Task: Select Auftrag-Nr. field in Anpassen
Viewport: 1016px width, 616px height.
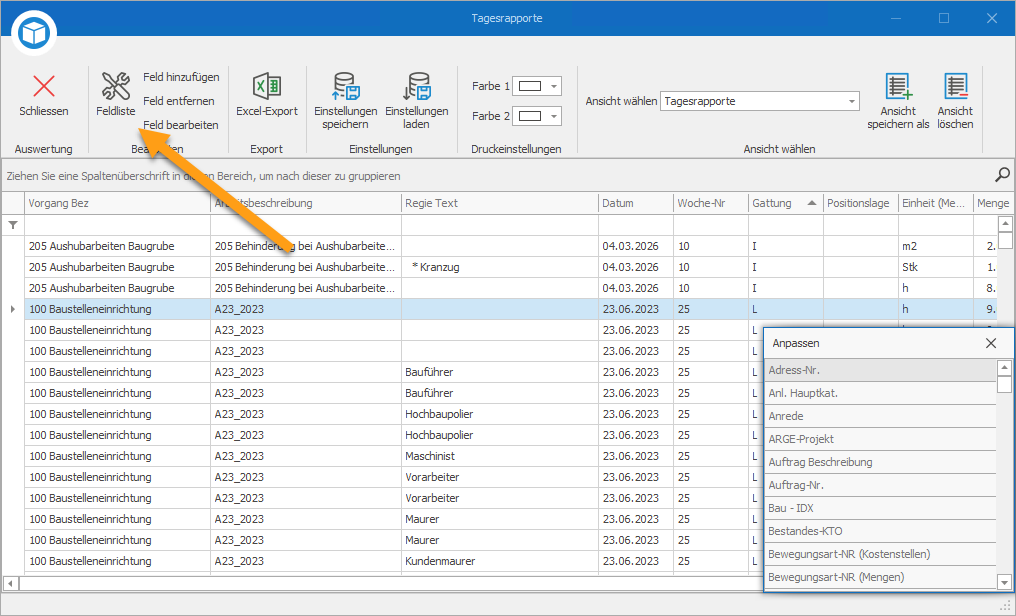Action: click(x=881, y=485)
